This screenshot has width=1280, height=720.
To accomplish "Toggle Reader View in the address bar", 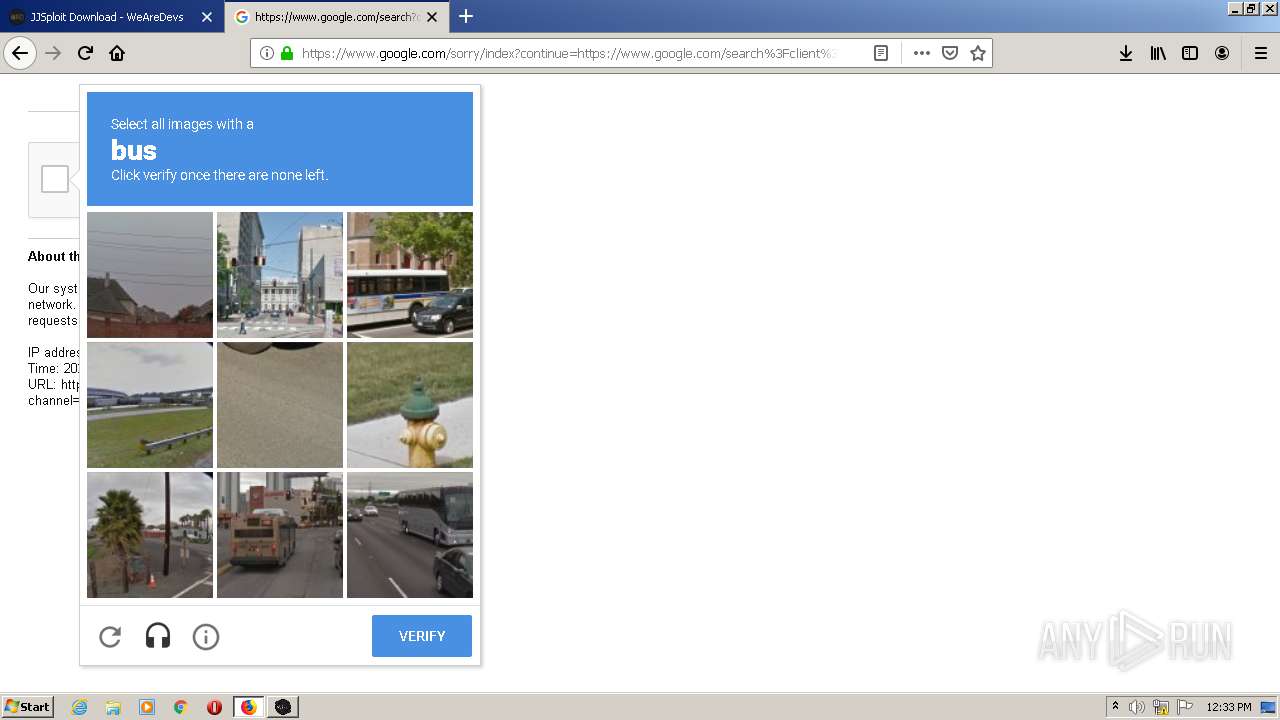I will click(881, 53).
